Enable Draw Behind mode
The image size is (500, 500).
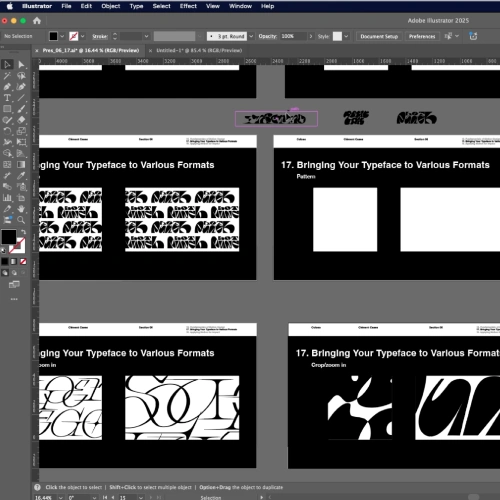pyautogui.click(x=14, y=273)
